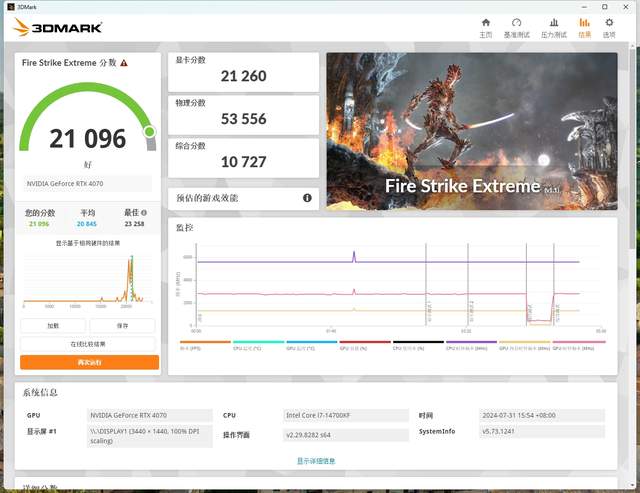Click the NVIDIA GeForce RTX 4070 field under the gauge

pos(88,184)
